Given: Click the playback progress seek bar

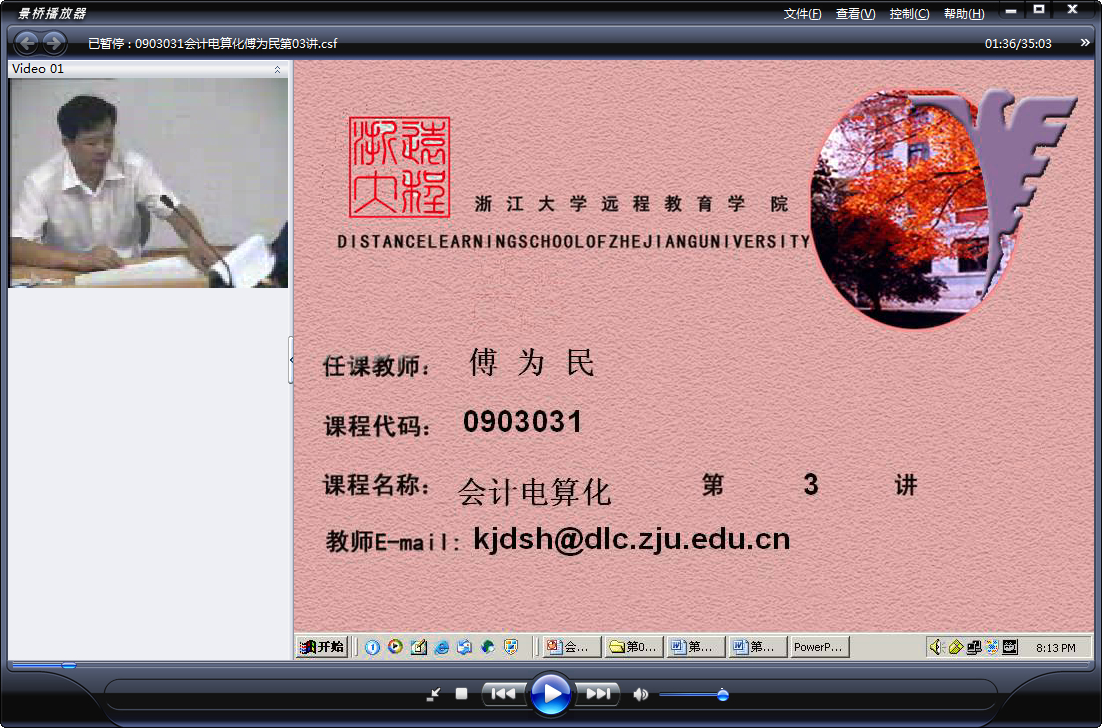Looking at the screenshot, I should (x=550, y=665).
